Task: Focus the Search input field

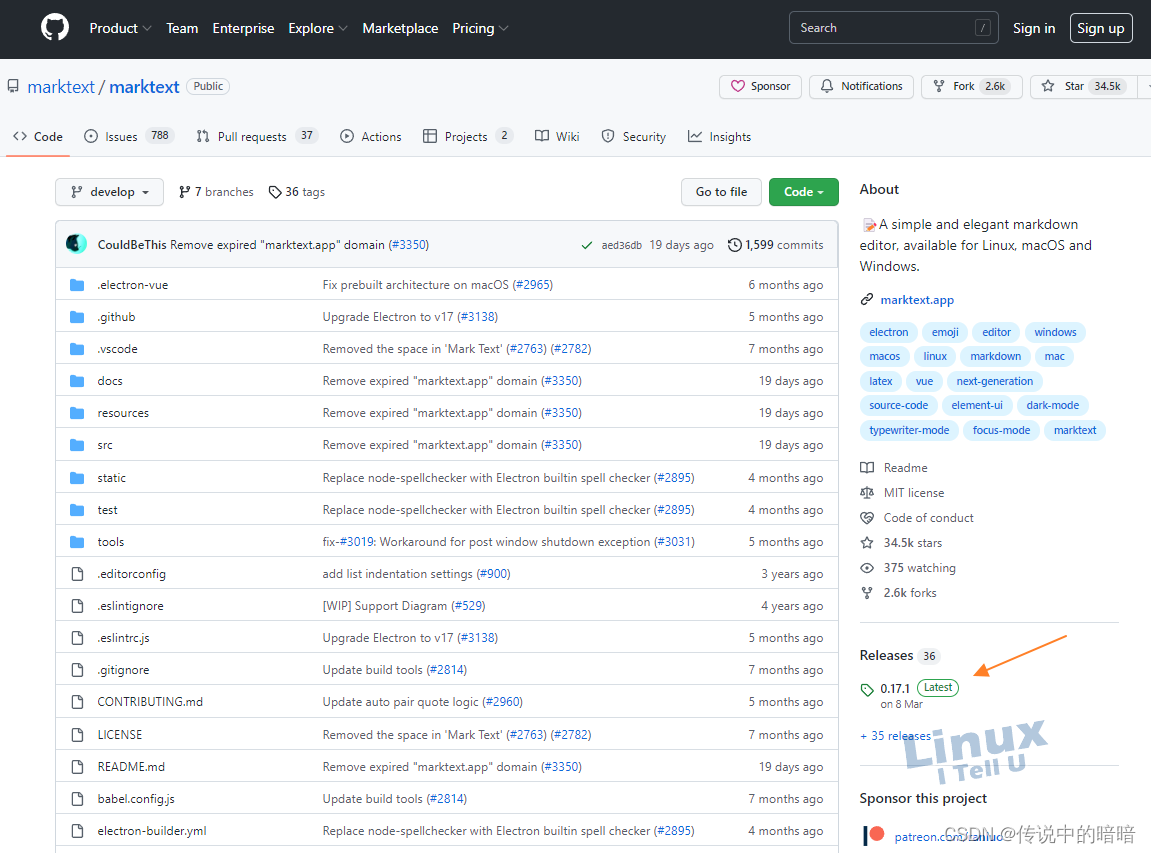Action: [x=893, y=28]
